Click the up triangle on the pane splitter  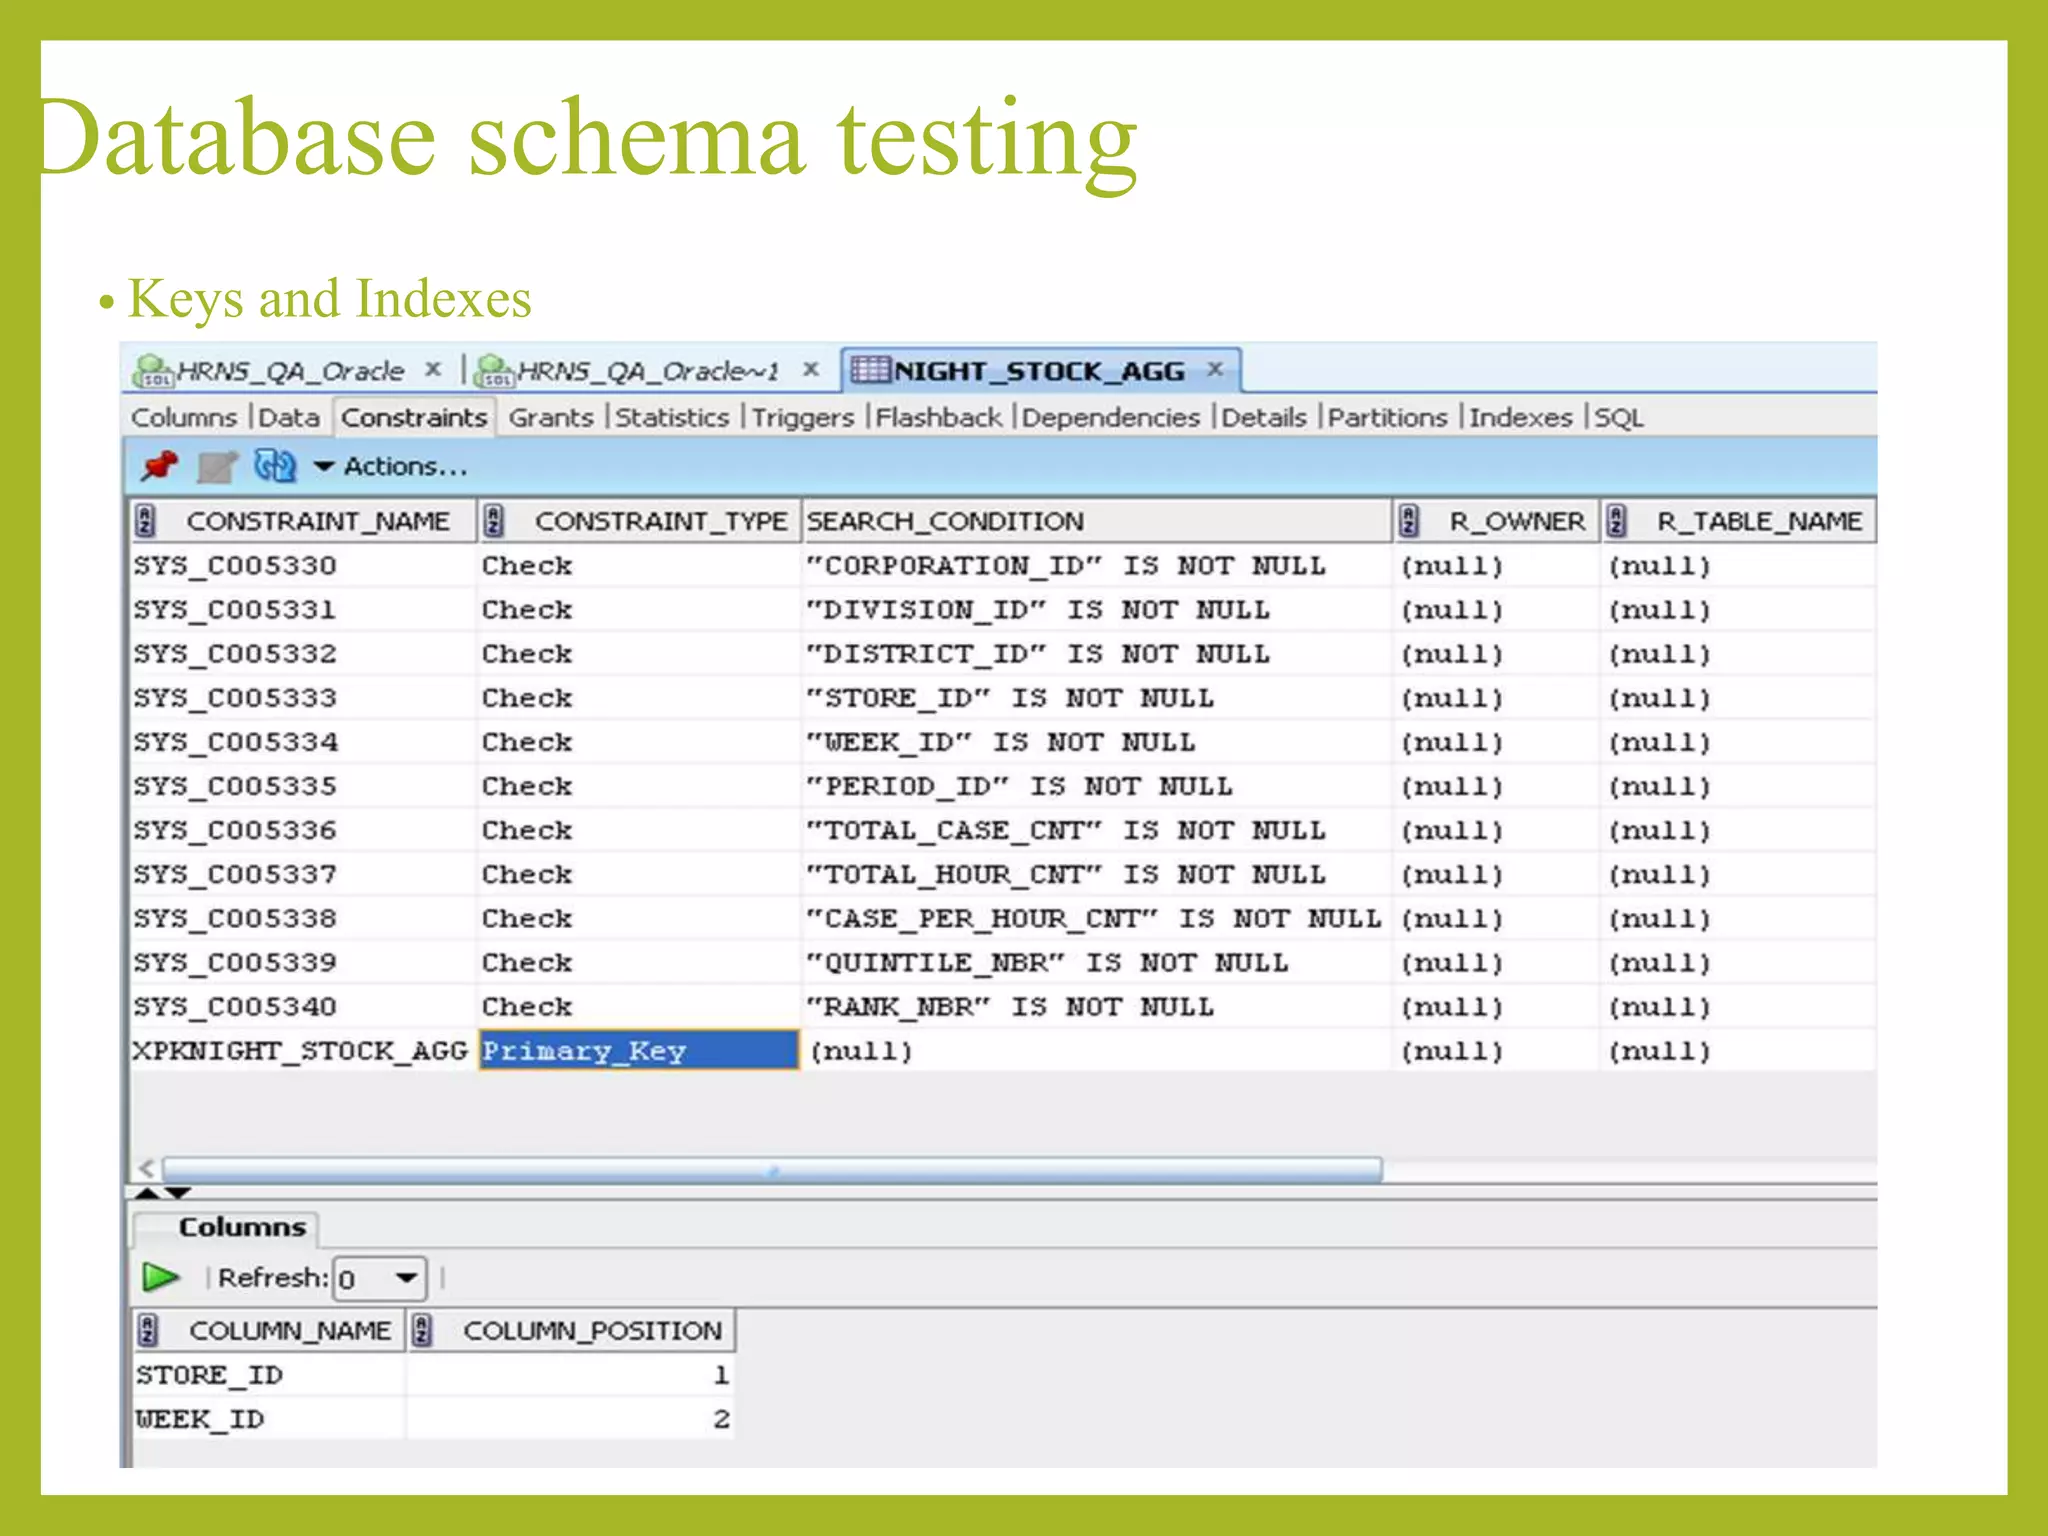point(147,1193)
